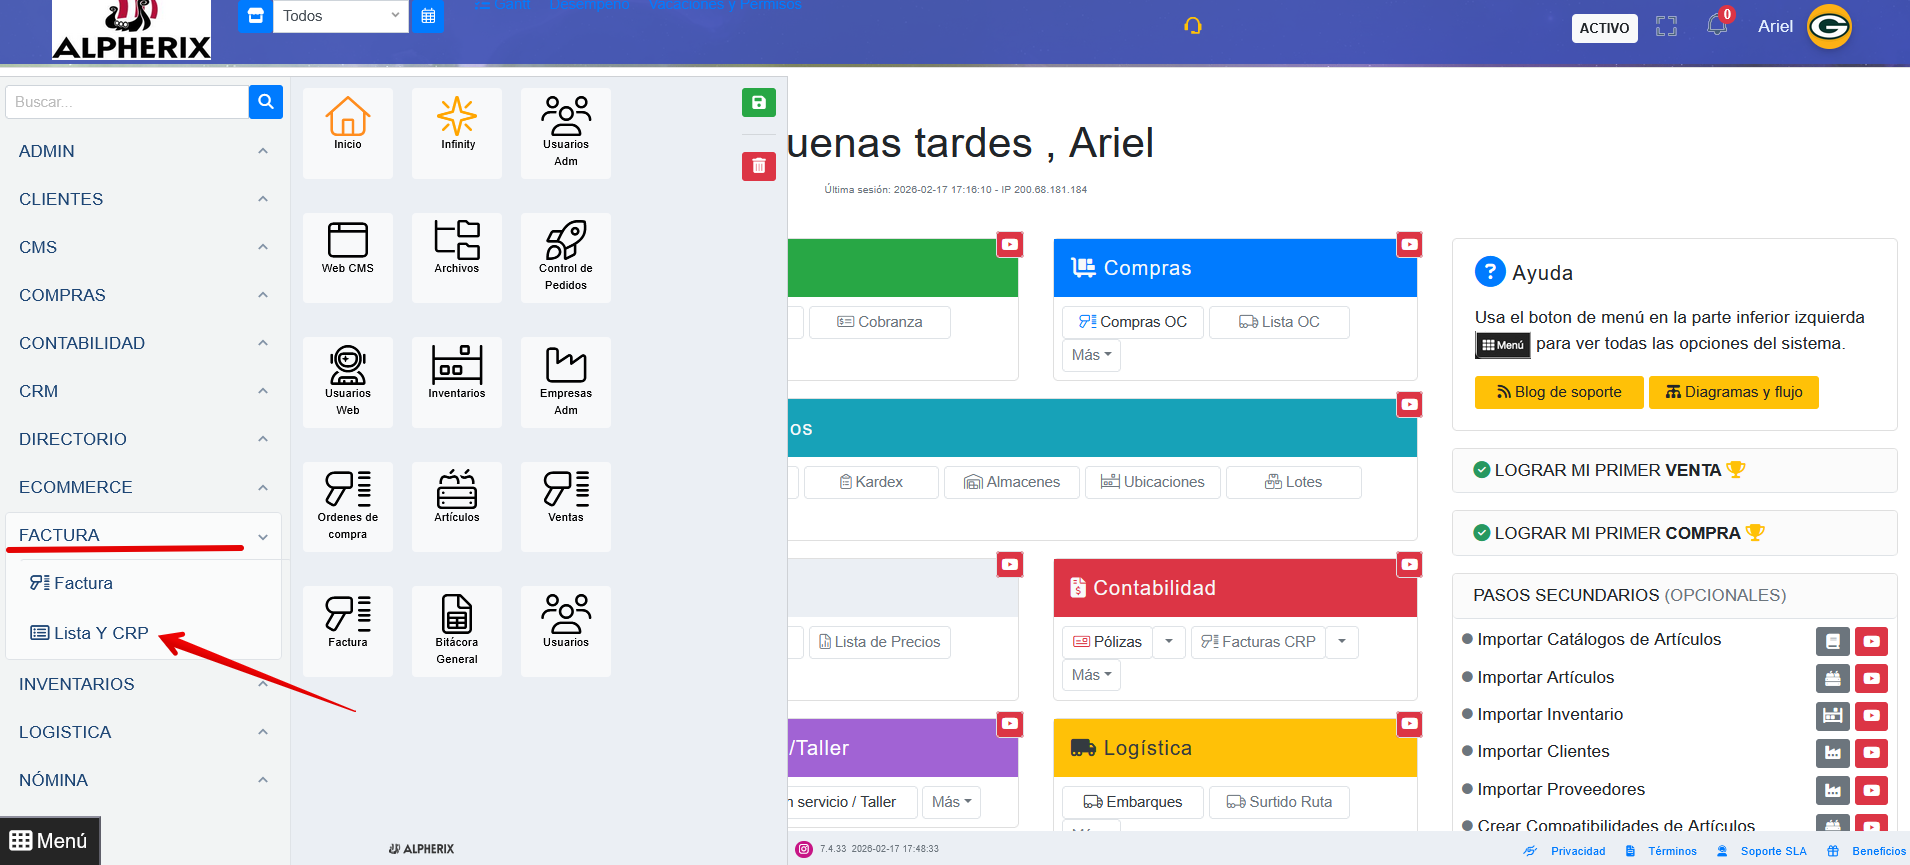
Task: Click the Buscar search input field
Action: point(127,102)
